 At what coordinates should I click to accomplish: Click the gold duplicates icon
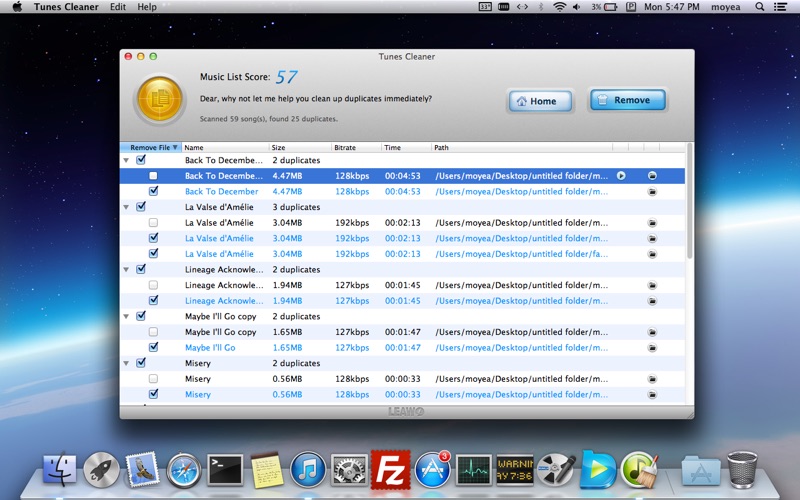click(160, 99)
